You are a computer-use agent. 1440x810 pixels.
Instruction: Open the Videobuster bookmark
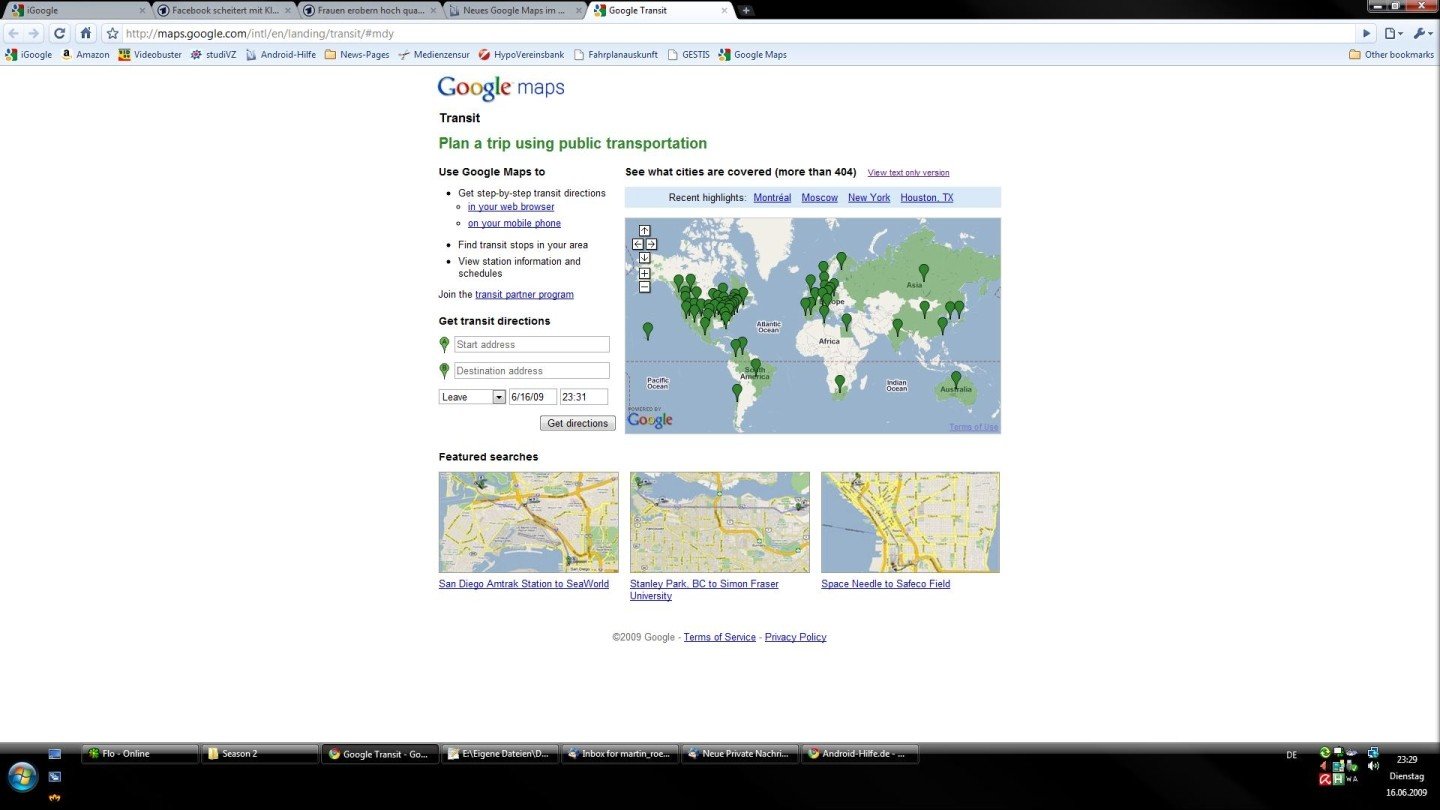click(x=150, y=55)
